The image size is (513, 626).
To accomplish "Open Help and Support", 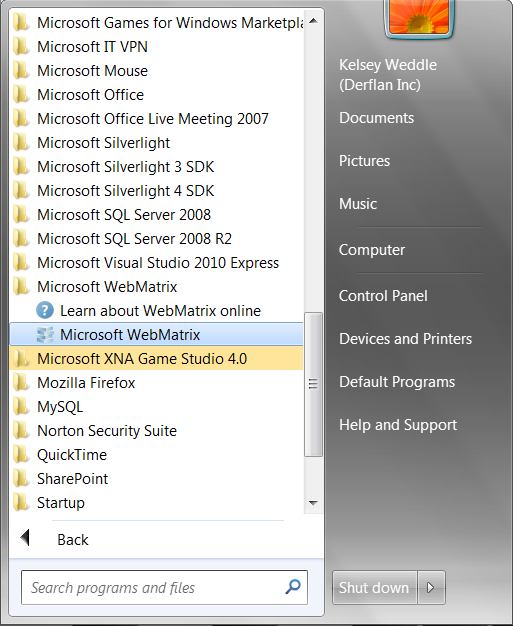I will tap(398, 425).
